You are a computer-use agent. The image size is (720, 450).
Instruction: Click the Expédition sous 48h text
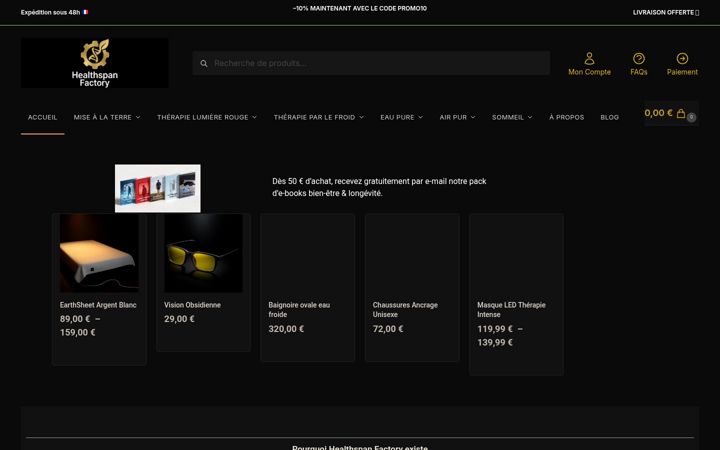coord(50,12)
